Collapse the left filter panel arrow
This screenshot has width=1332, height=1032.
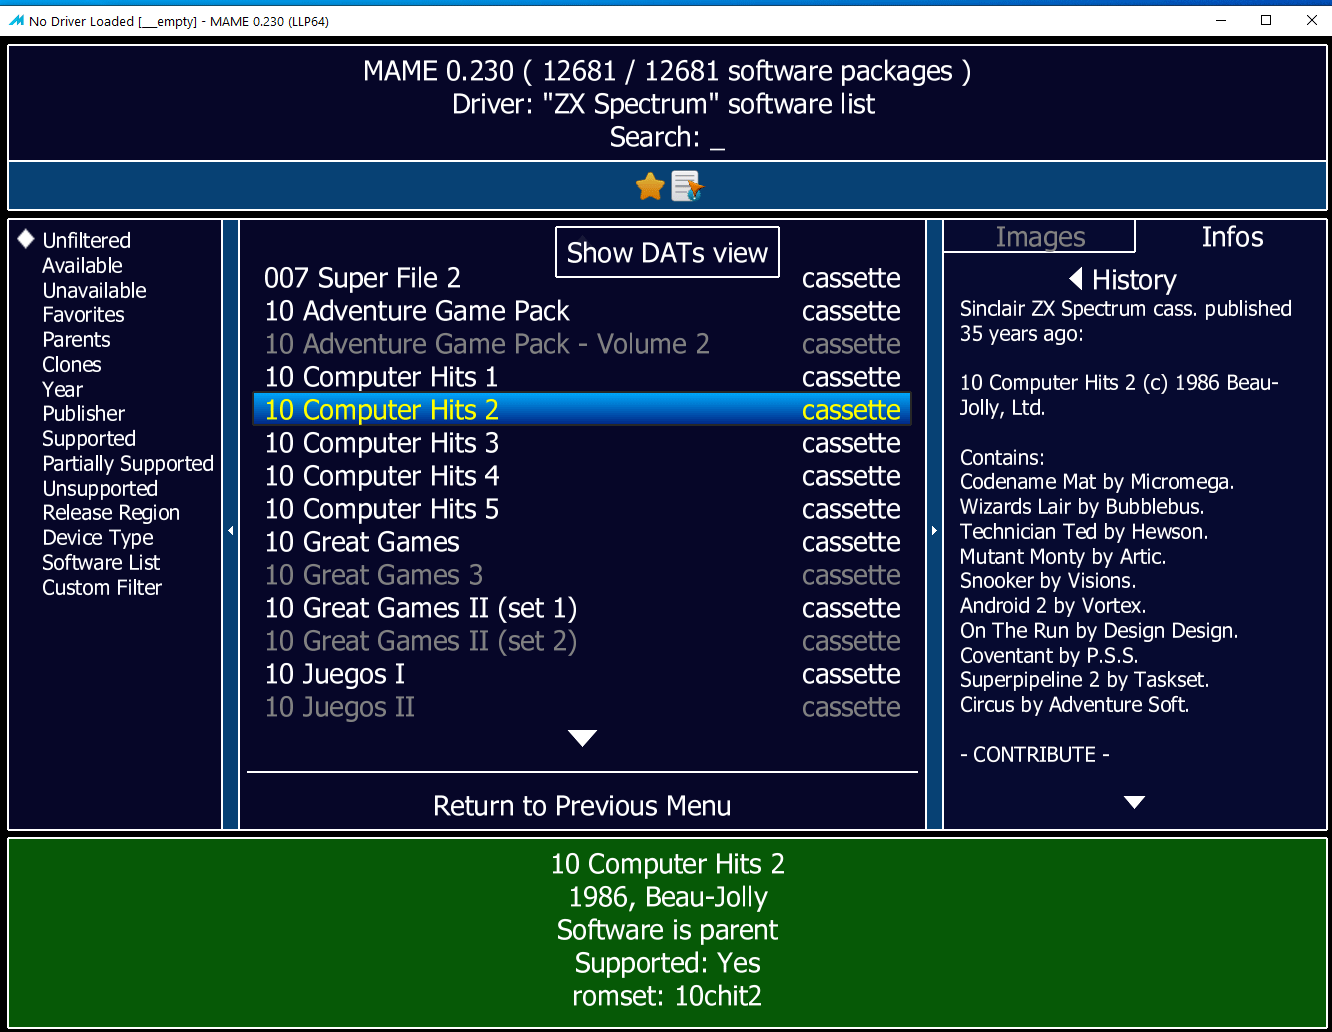point(231,530)
